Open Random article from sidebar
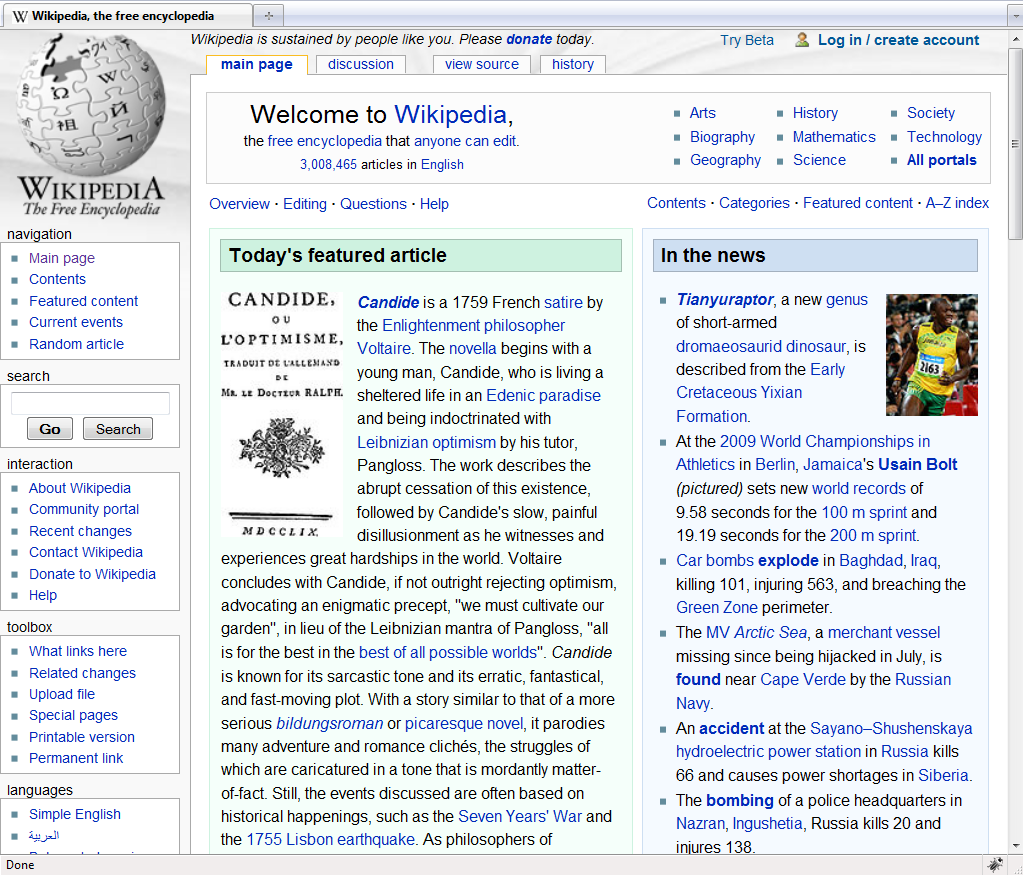 point(76,344)
